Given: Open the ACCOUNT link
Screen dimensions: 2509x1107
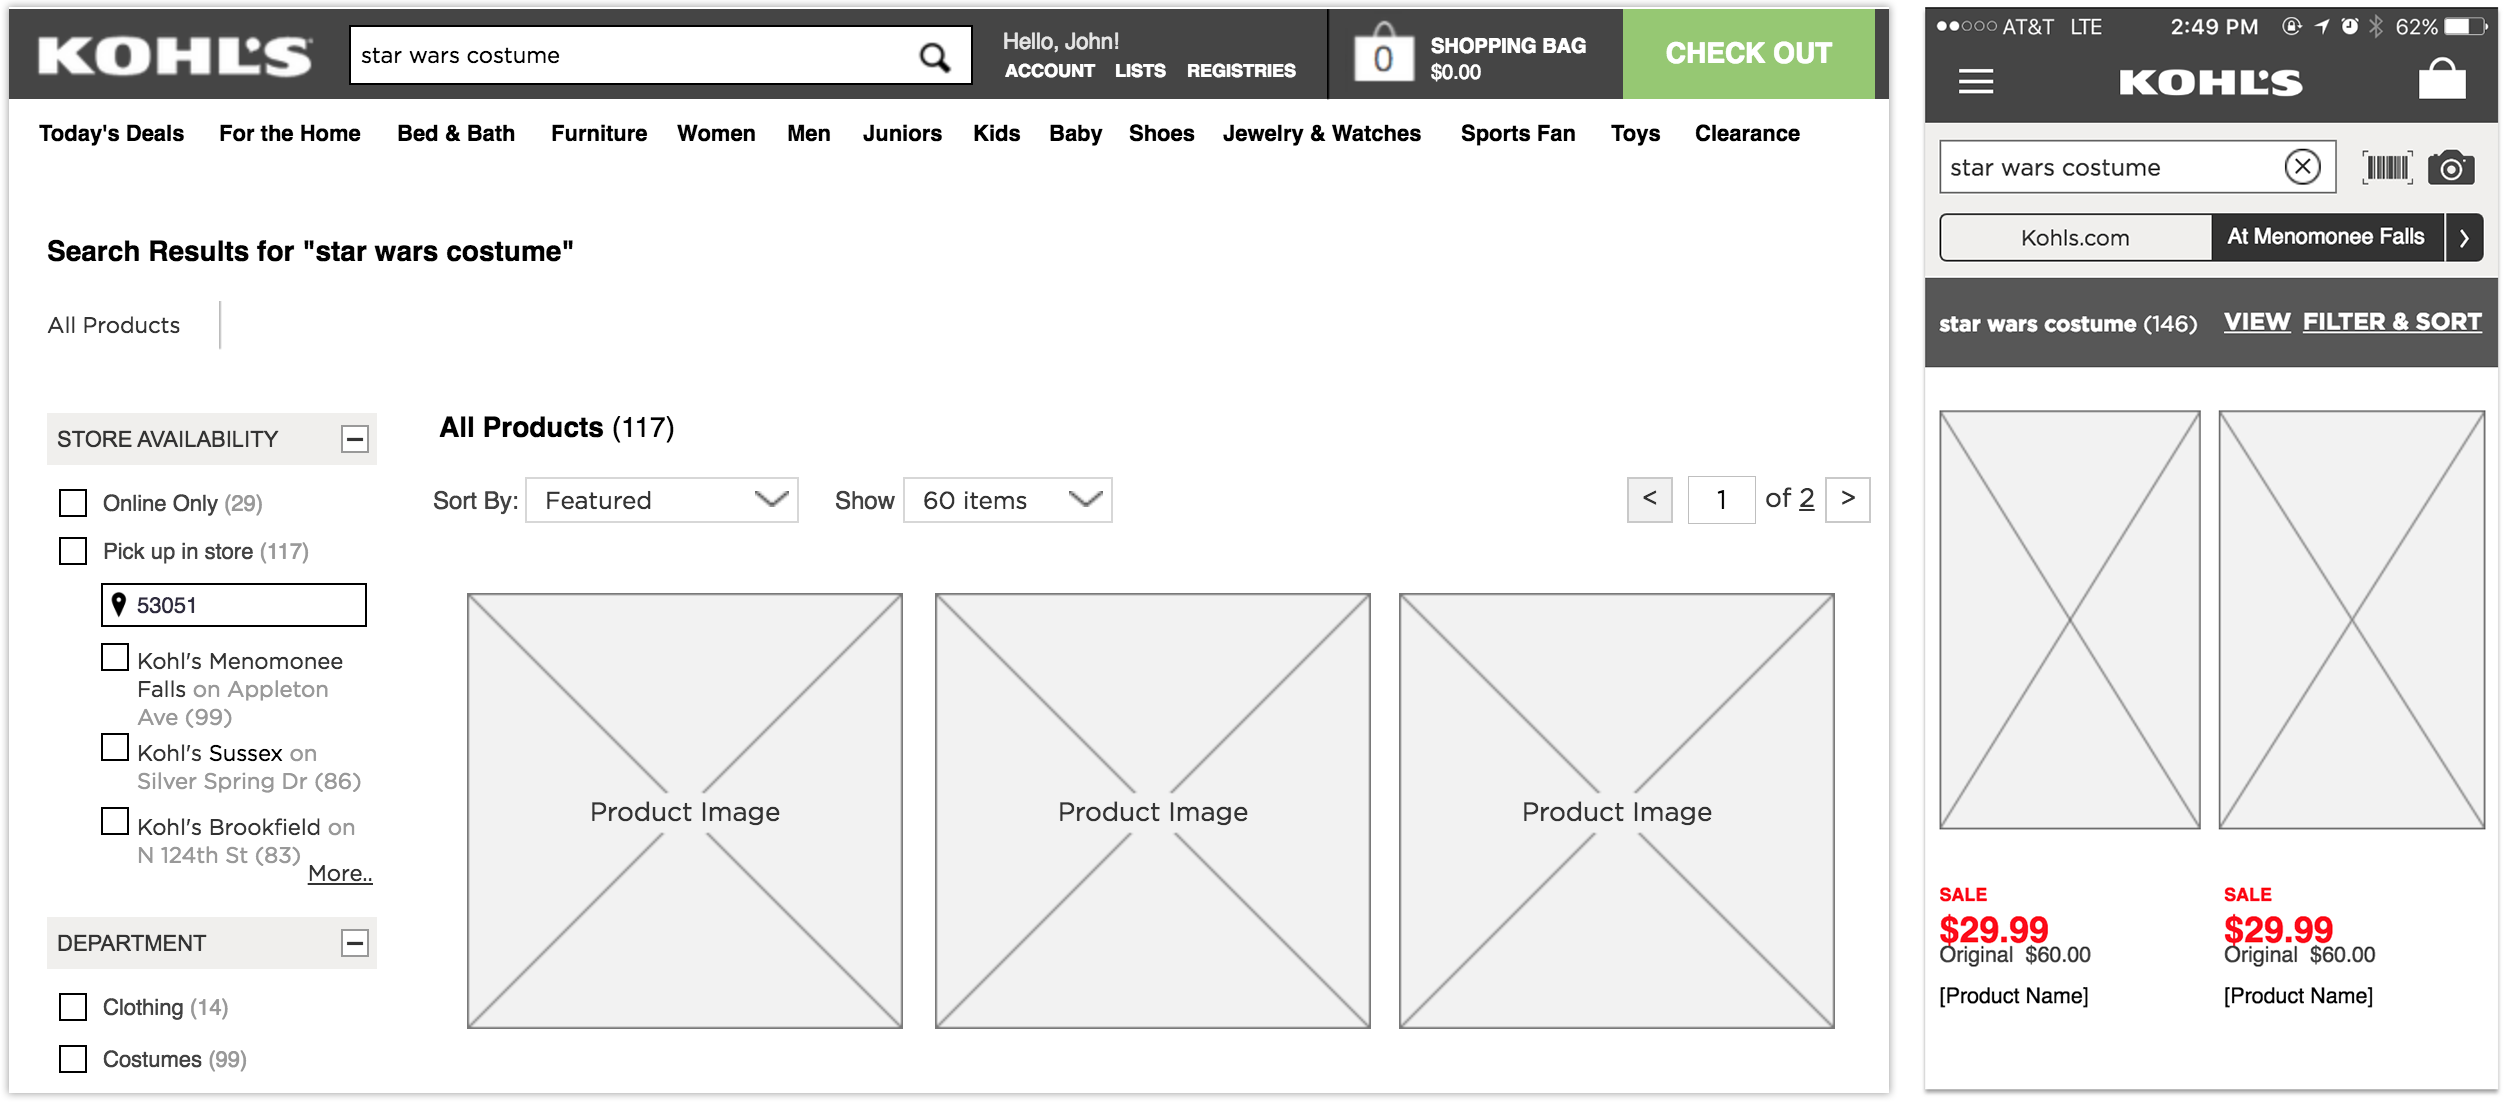Looking at the screenshot, I should click(x=1049, y=71).
